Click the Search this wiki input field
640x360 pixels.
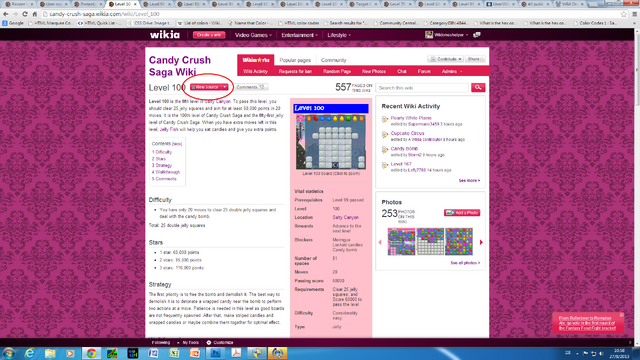point(422,88)
